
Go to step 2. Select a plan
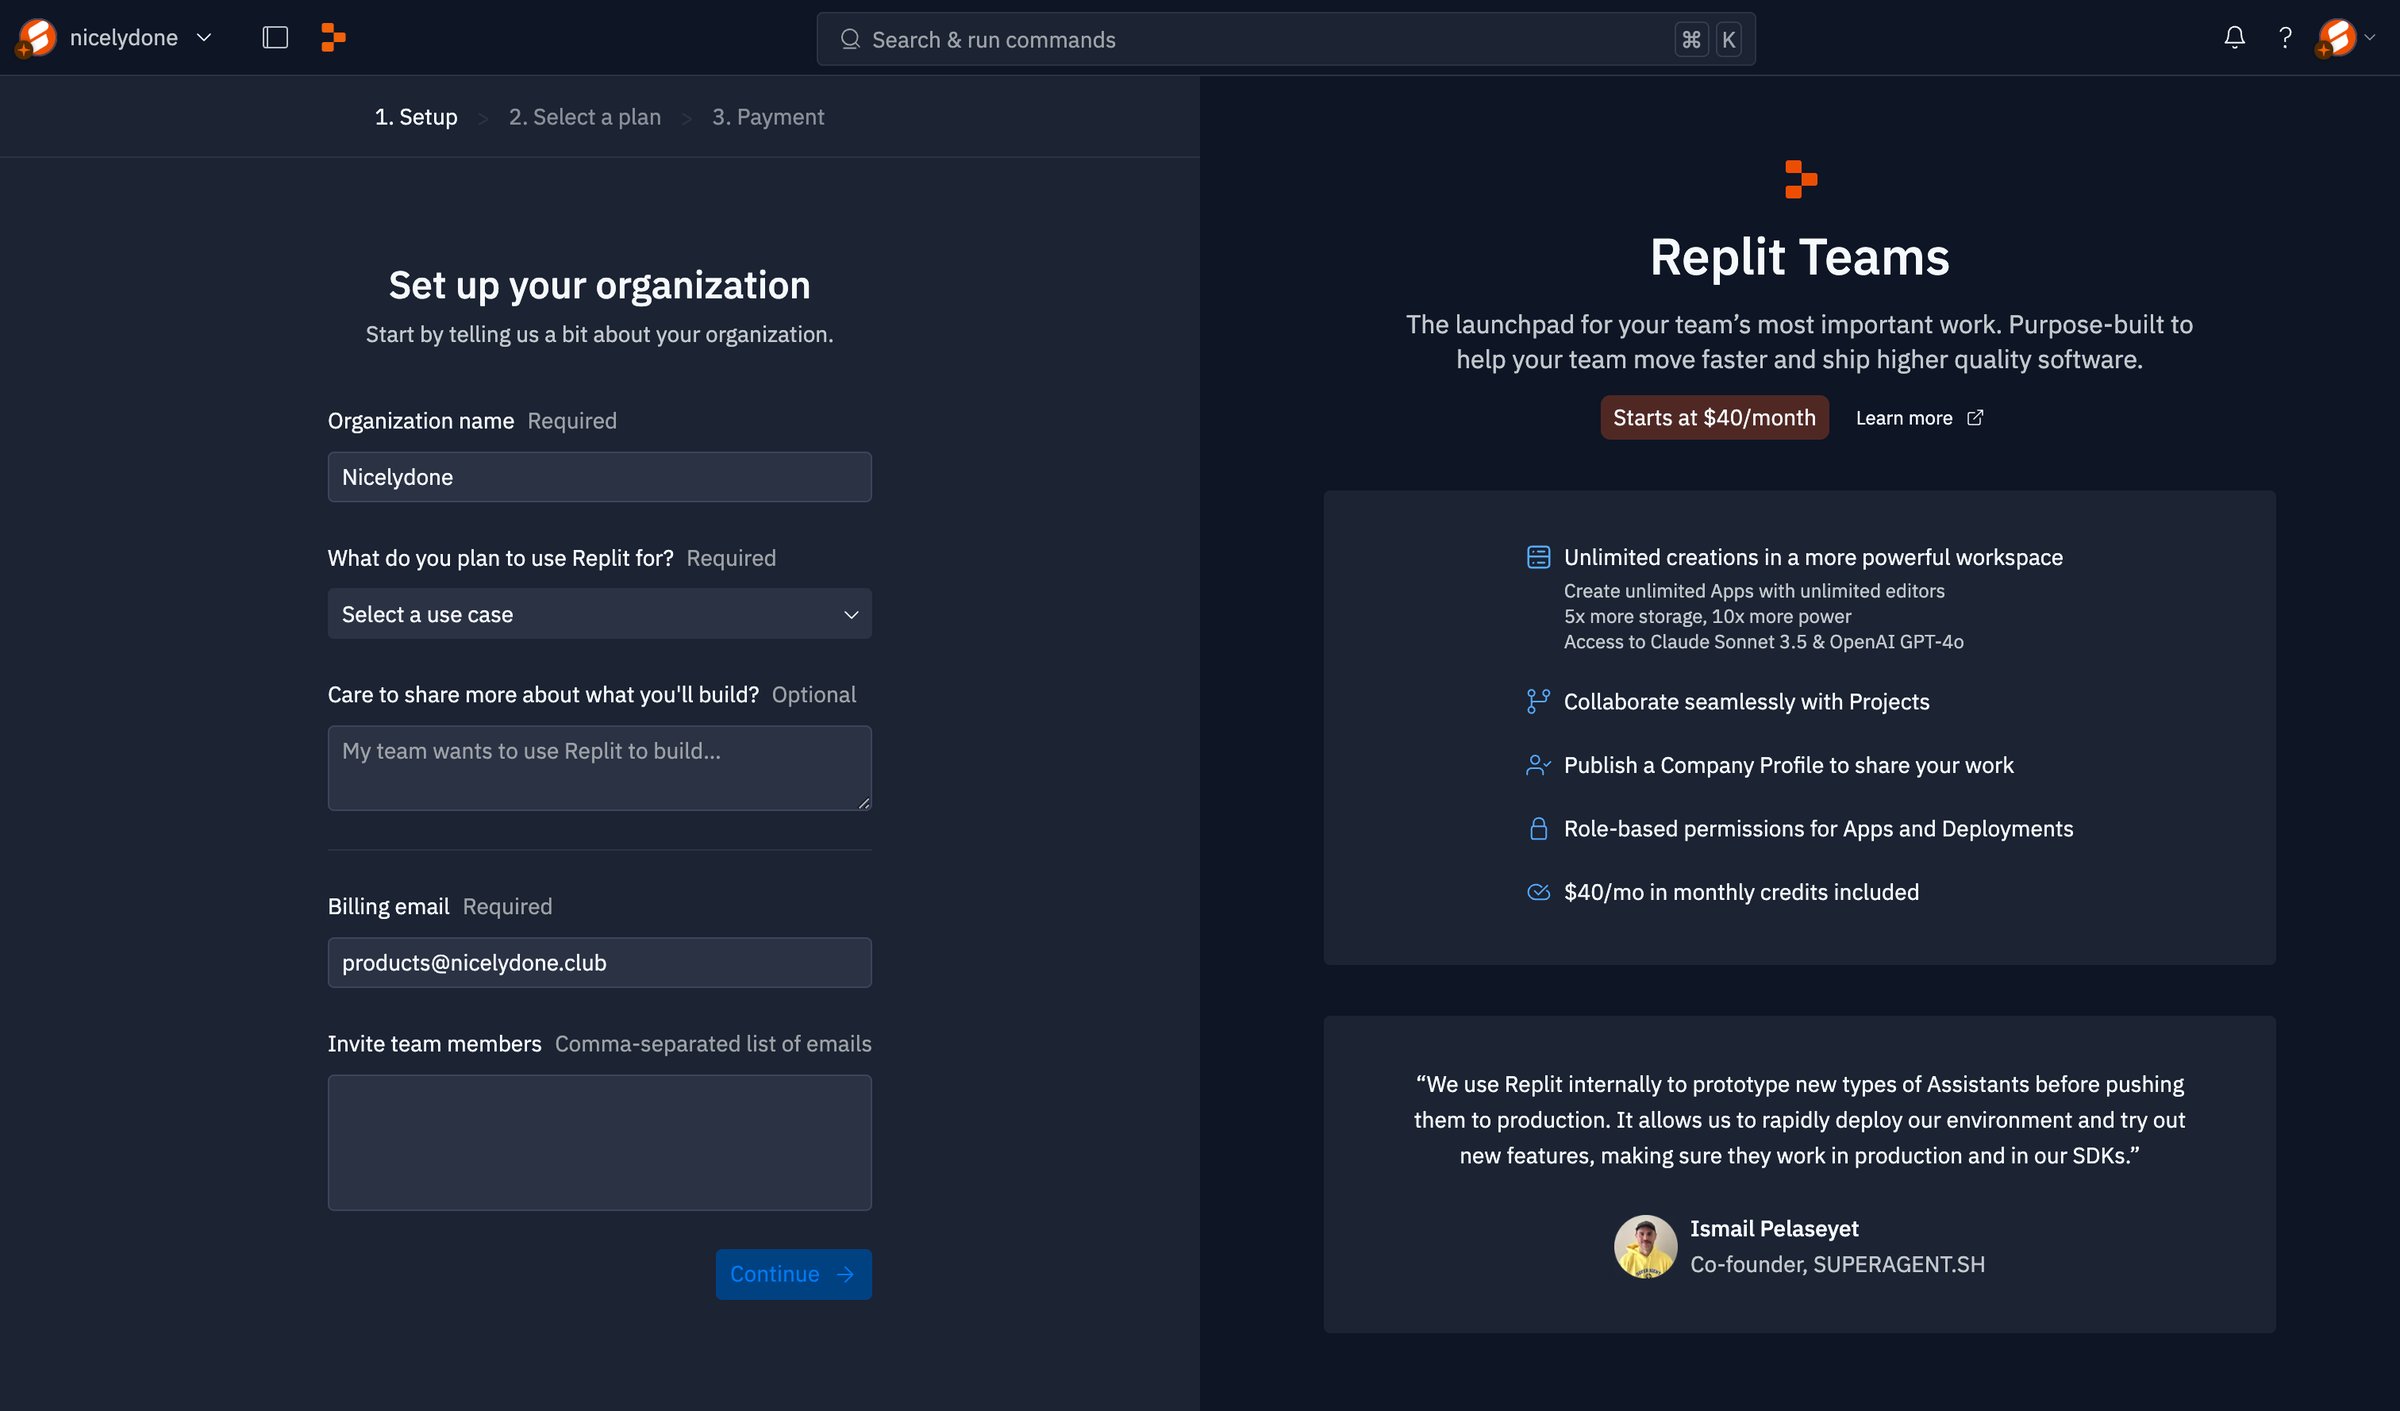[x=585, y=117]
